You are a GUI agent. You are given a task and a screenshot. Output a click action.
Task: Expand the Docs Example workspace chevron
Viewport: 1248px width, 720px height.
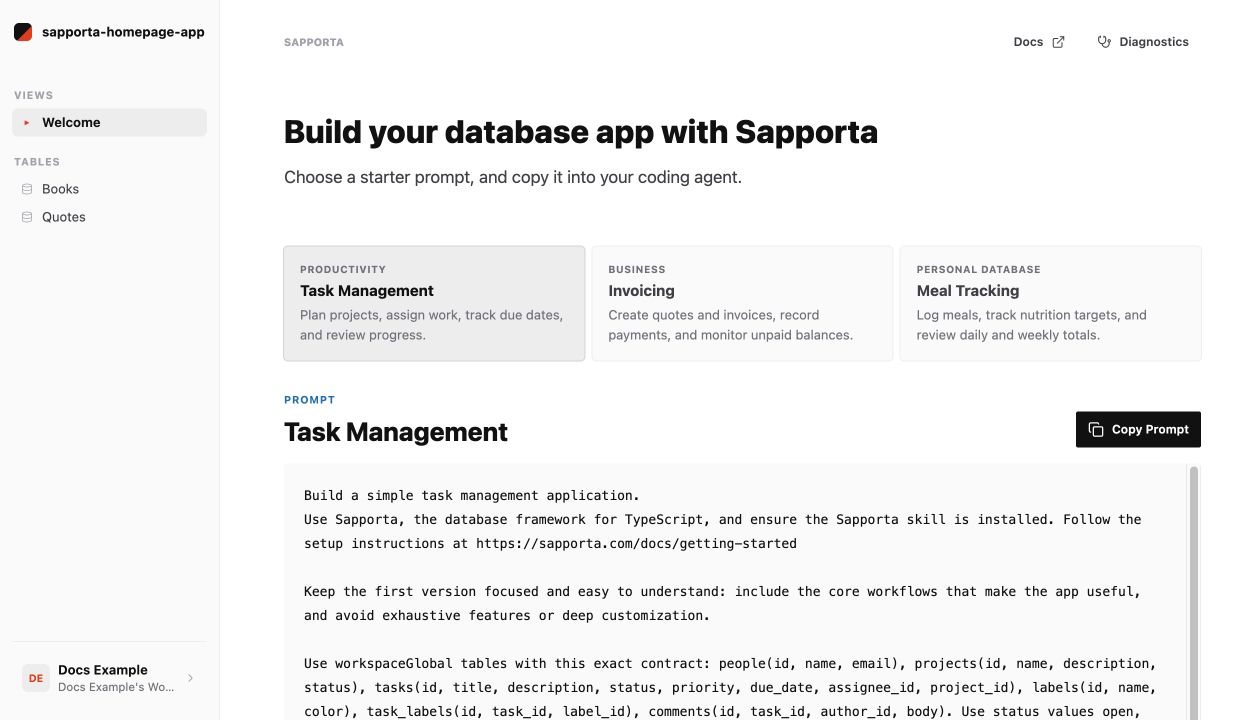tap(191, 678)
